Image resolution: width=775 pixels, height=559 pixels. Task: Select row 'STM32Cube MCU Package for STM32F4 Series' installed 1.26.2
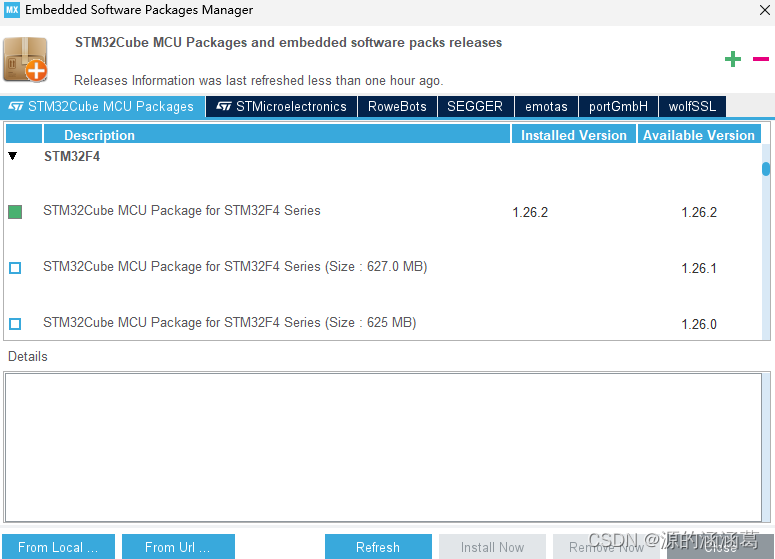(182, 211)
